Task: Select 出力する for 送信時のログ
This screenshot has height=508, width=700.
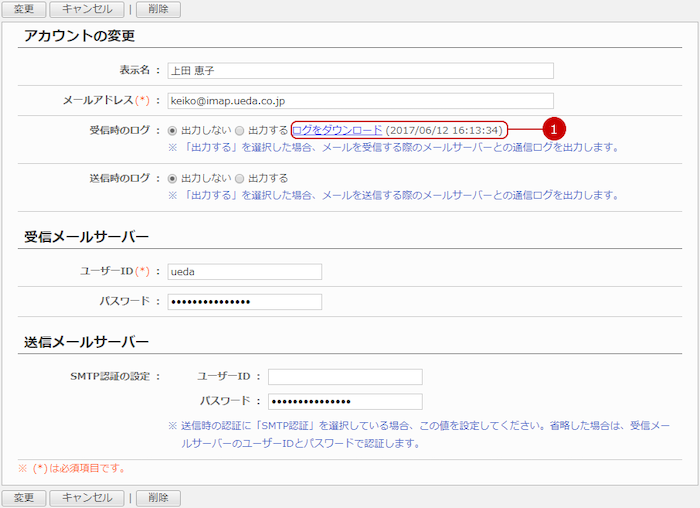Action: click(x=240, y=178)
